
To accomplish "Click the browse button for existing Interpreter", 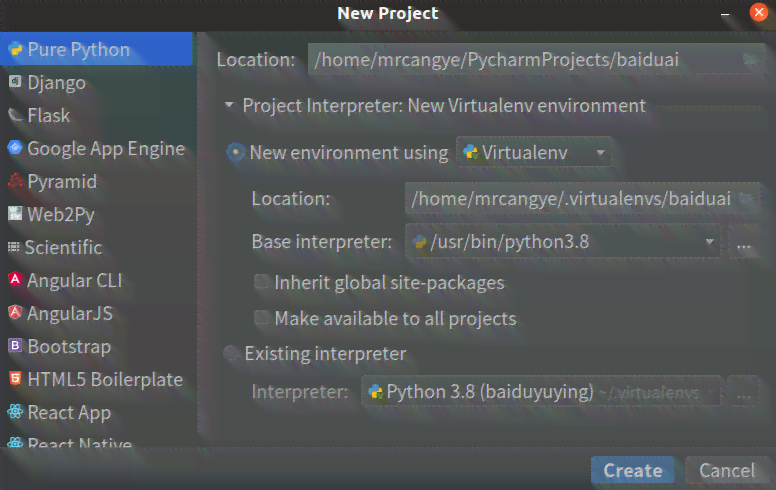I will (x=743, y=392).
